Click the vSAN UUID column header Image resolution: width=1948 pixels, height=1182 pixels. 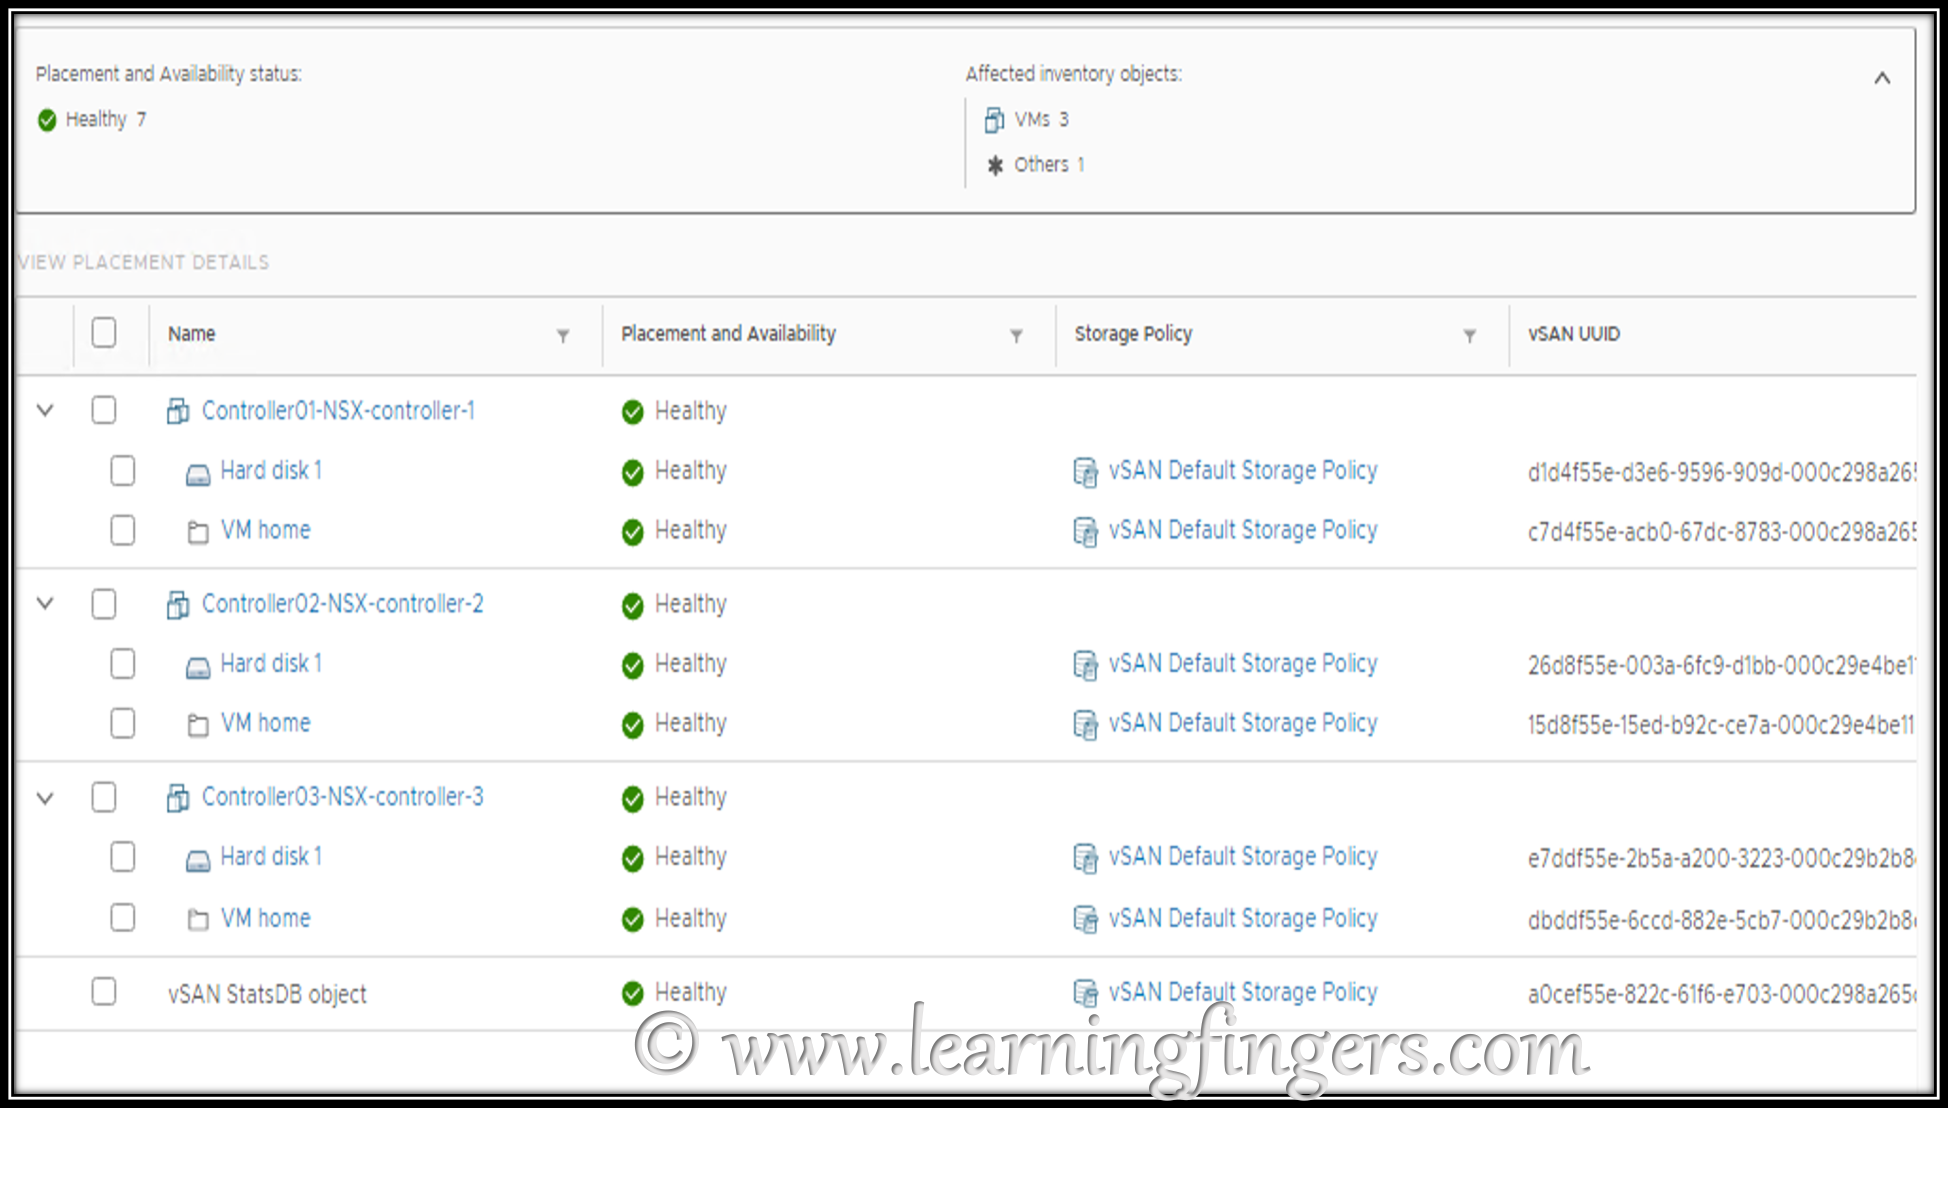1573,334
